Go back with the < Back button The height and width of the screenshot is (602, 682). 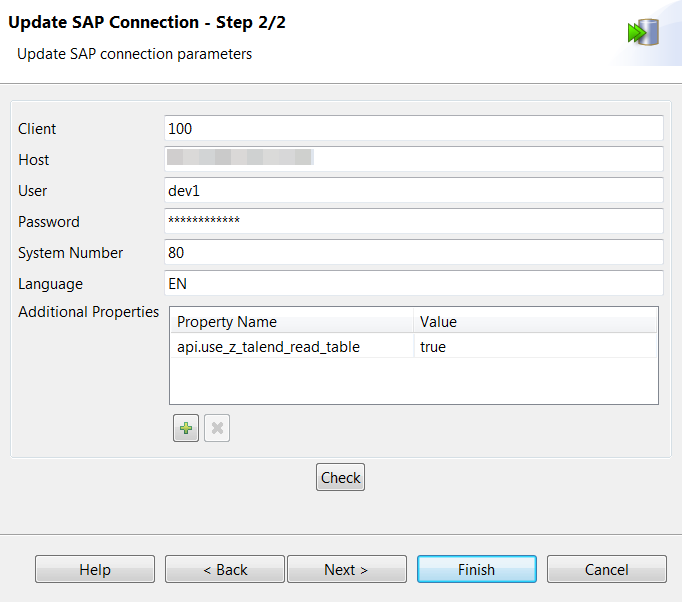225,569
